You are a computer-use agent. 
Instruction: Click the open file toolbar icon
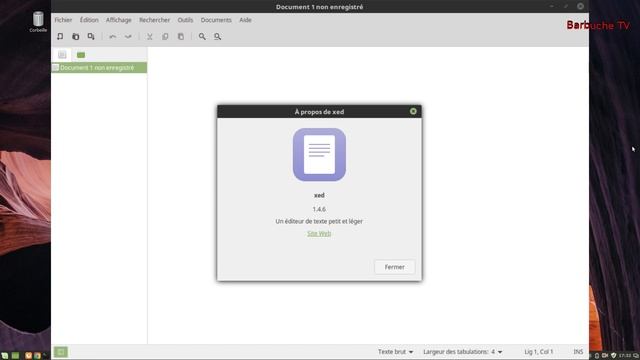click(76, 36)
